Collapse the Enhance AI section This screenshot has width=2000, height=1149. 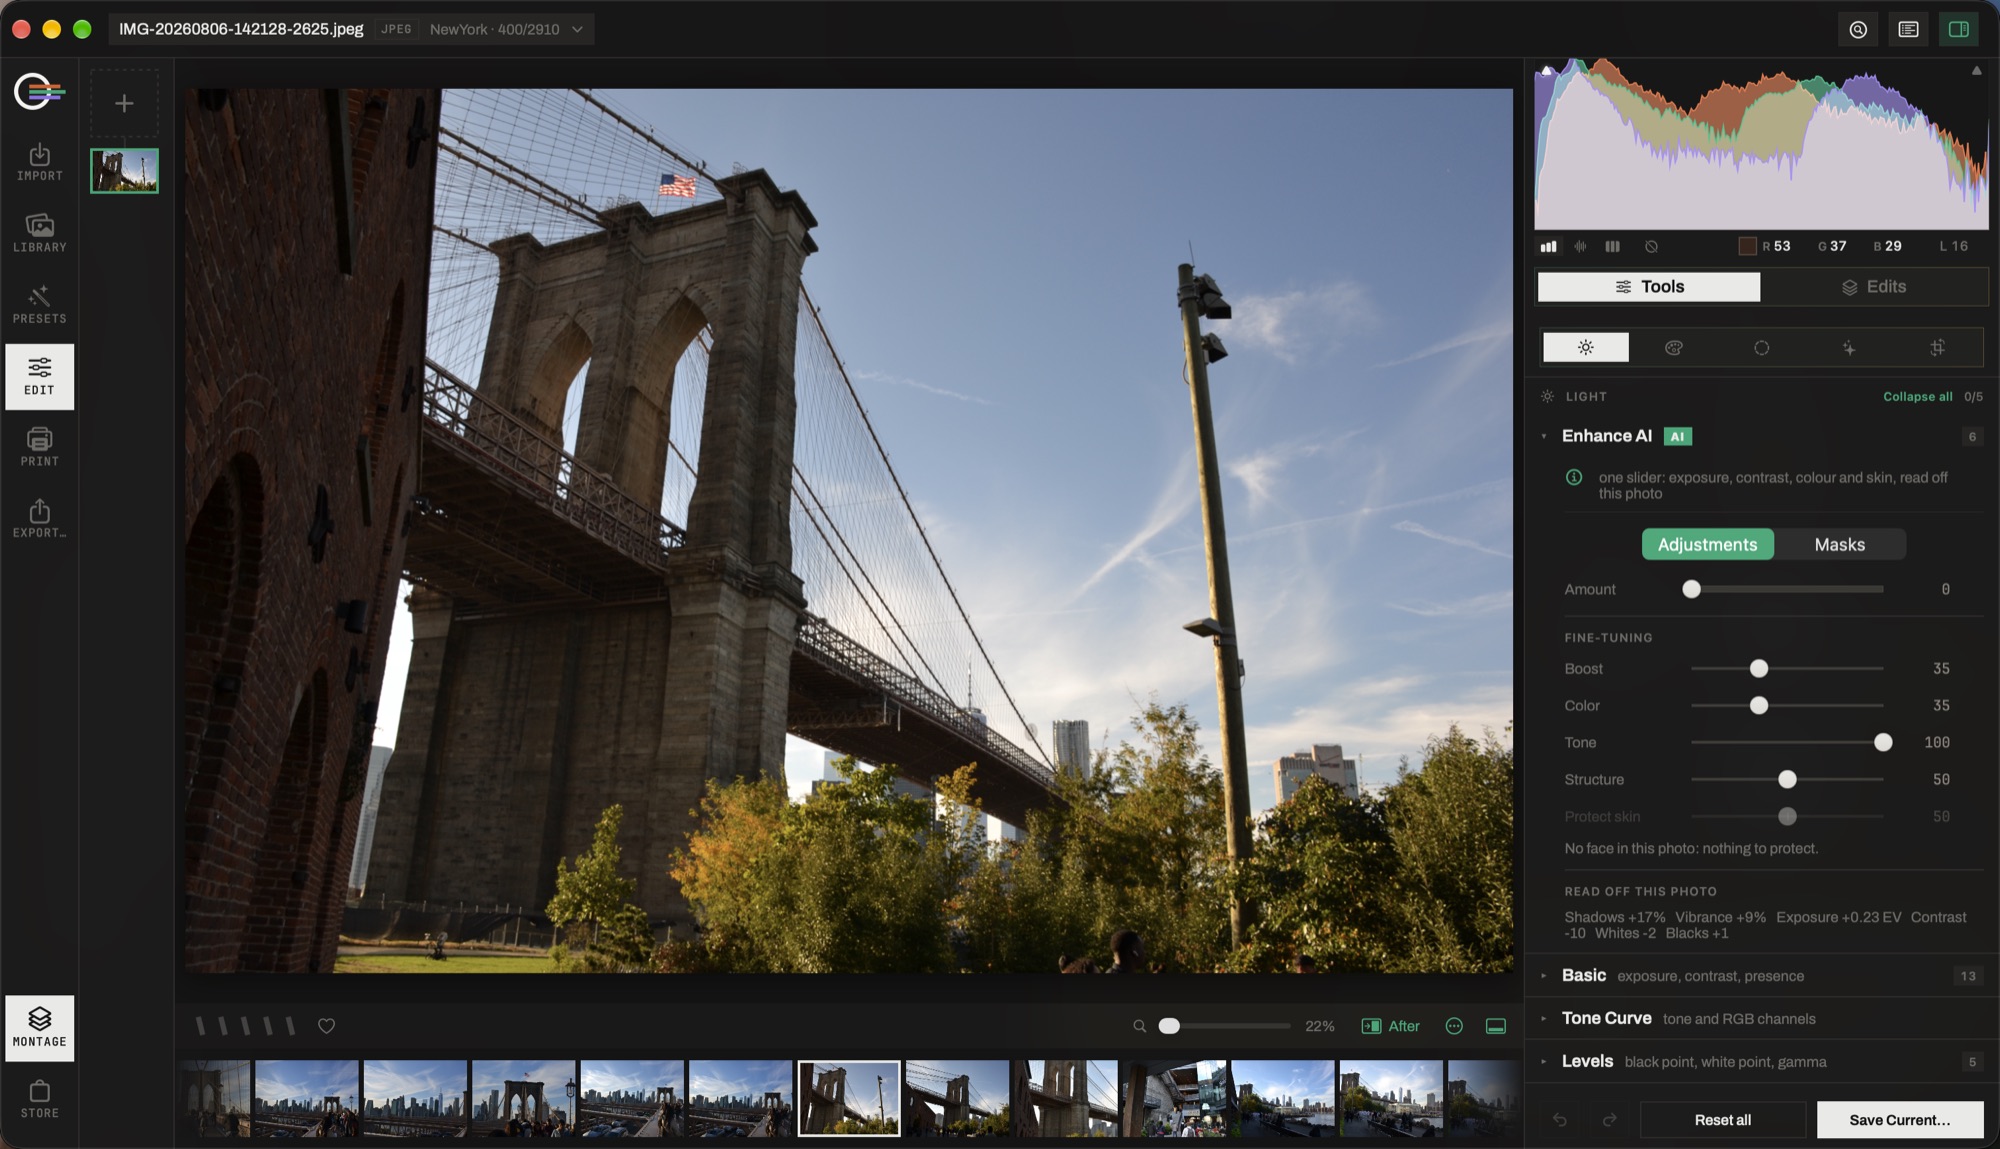coord(1544,436)
